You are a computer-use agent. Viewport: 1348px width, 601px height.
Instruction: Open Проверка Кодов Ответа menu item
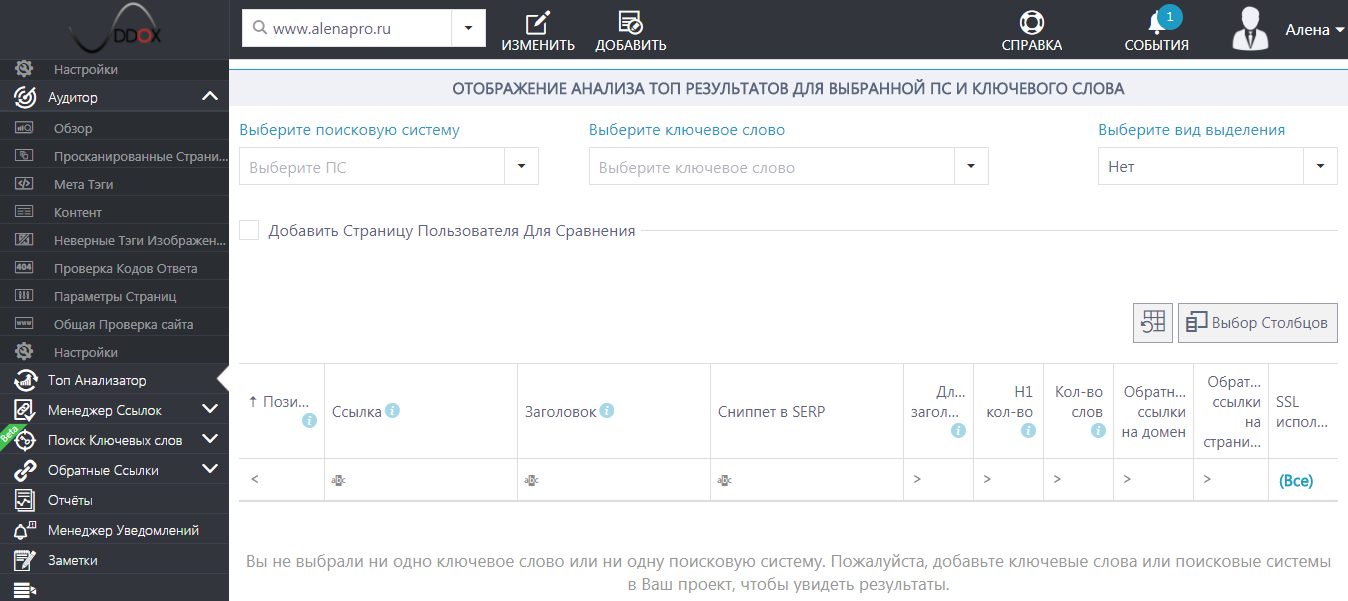coord(125,269)
